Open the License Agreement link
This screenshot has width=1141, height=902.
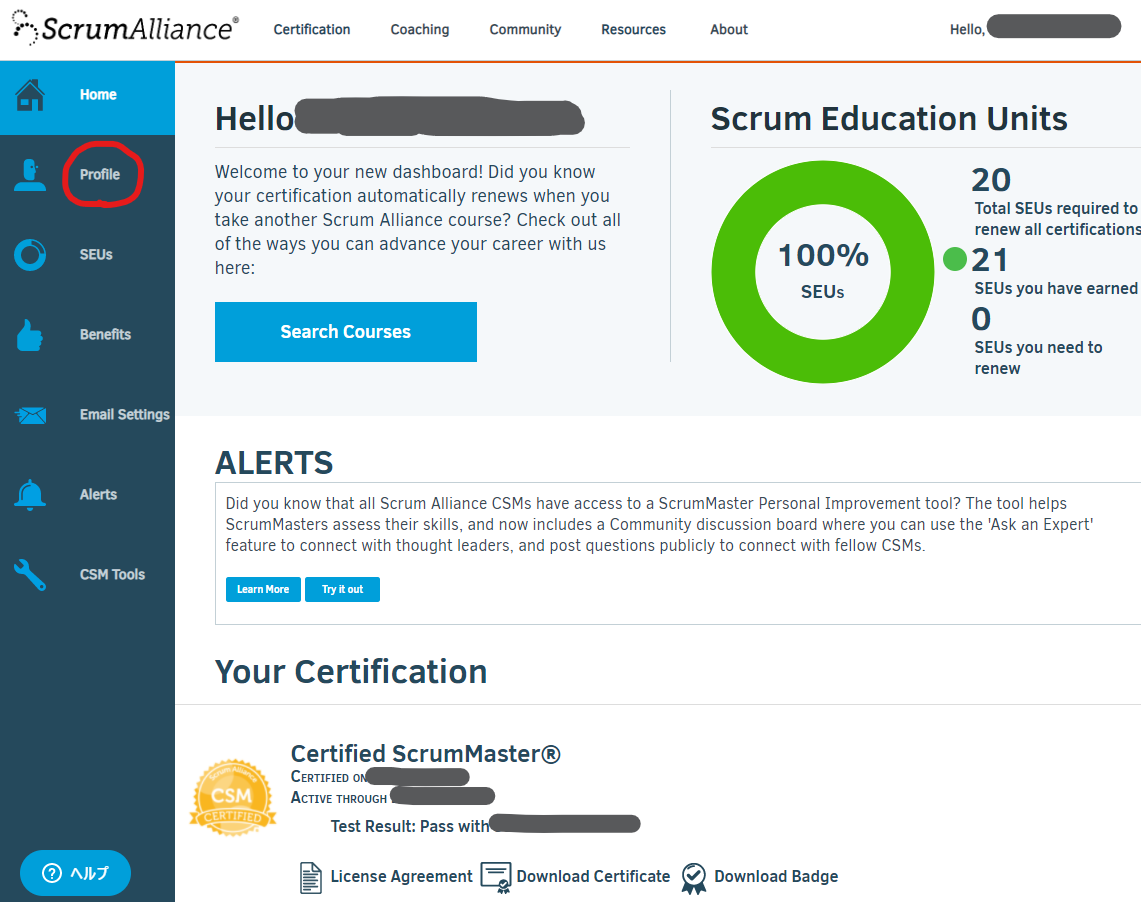[401, 877]
